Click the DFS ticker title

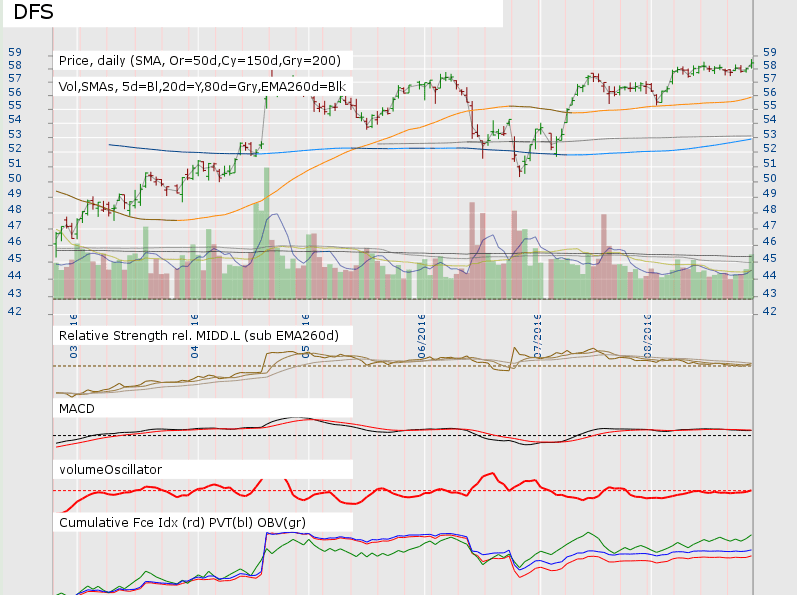pos(33,12)
